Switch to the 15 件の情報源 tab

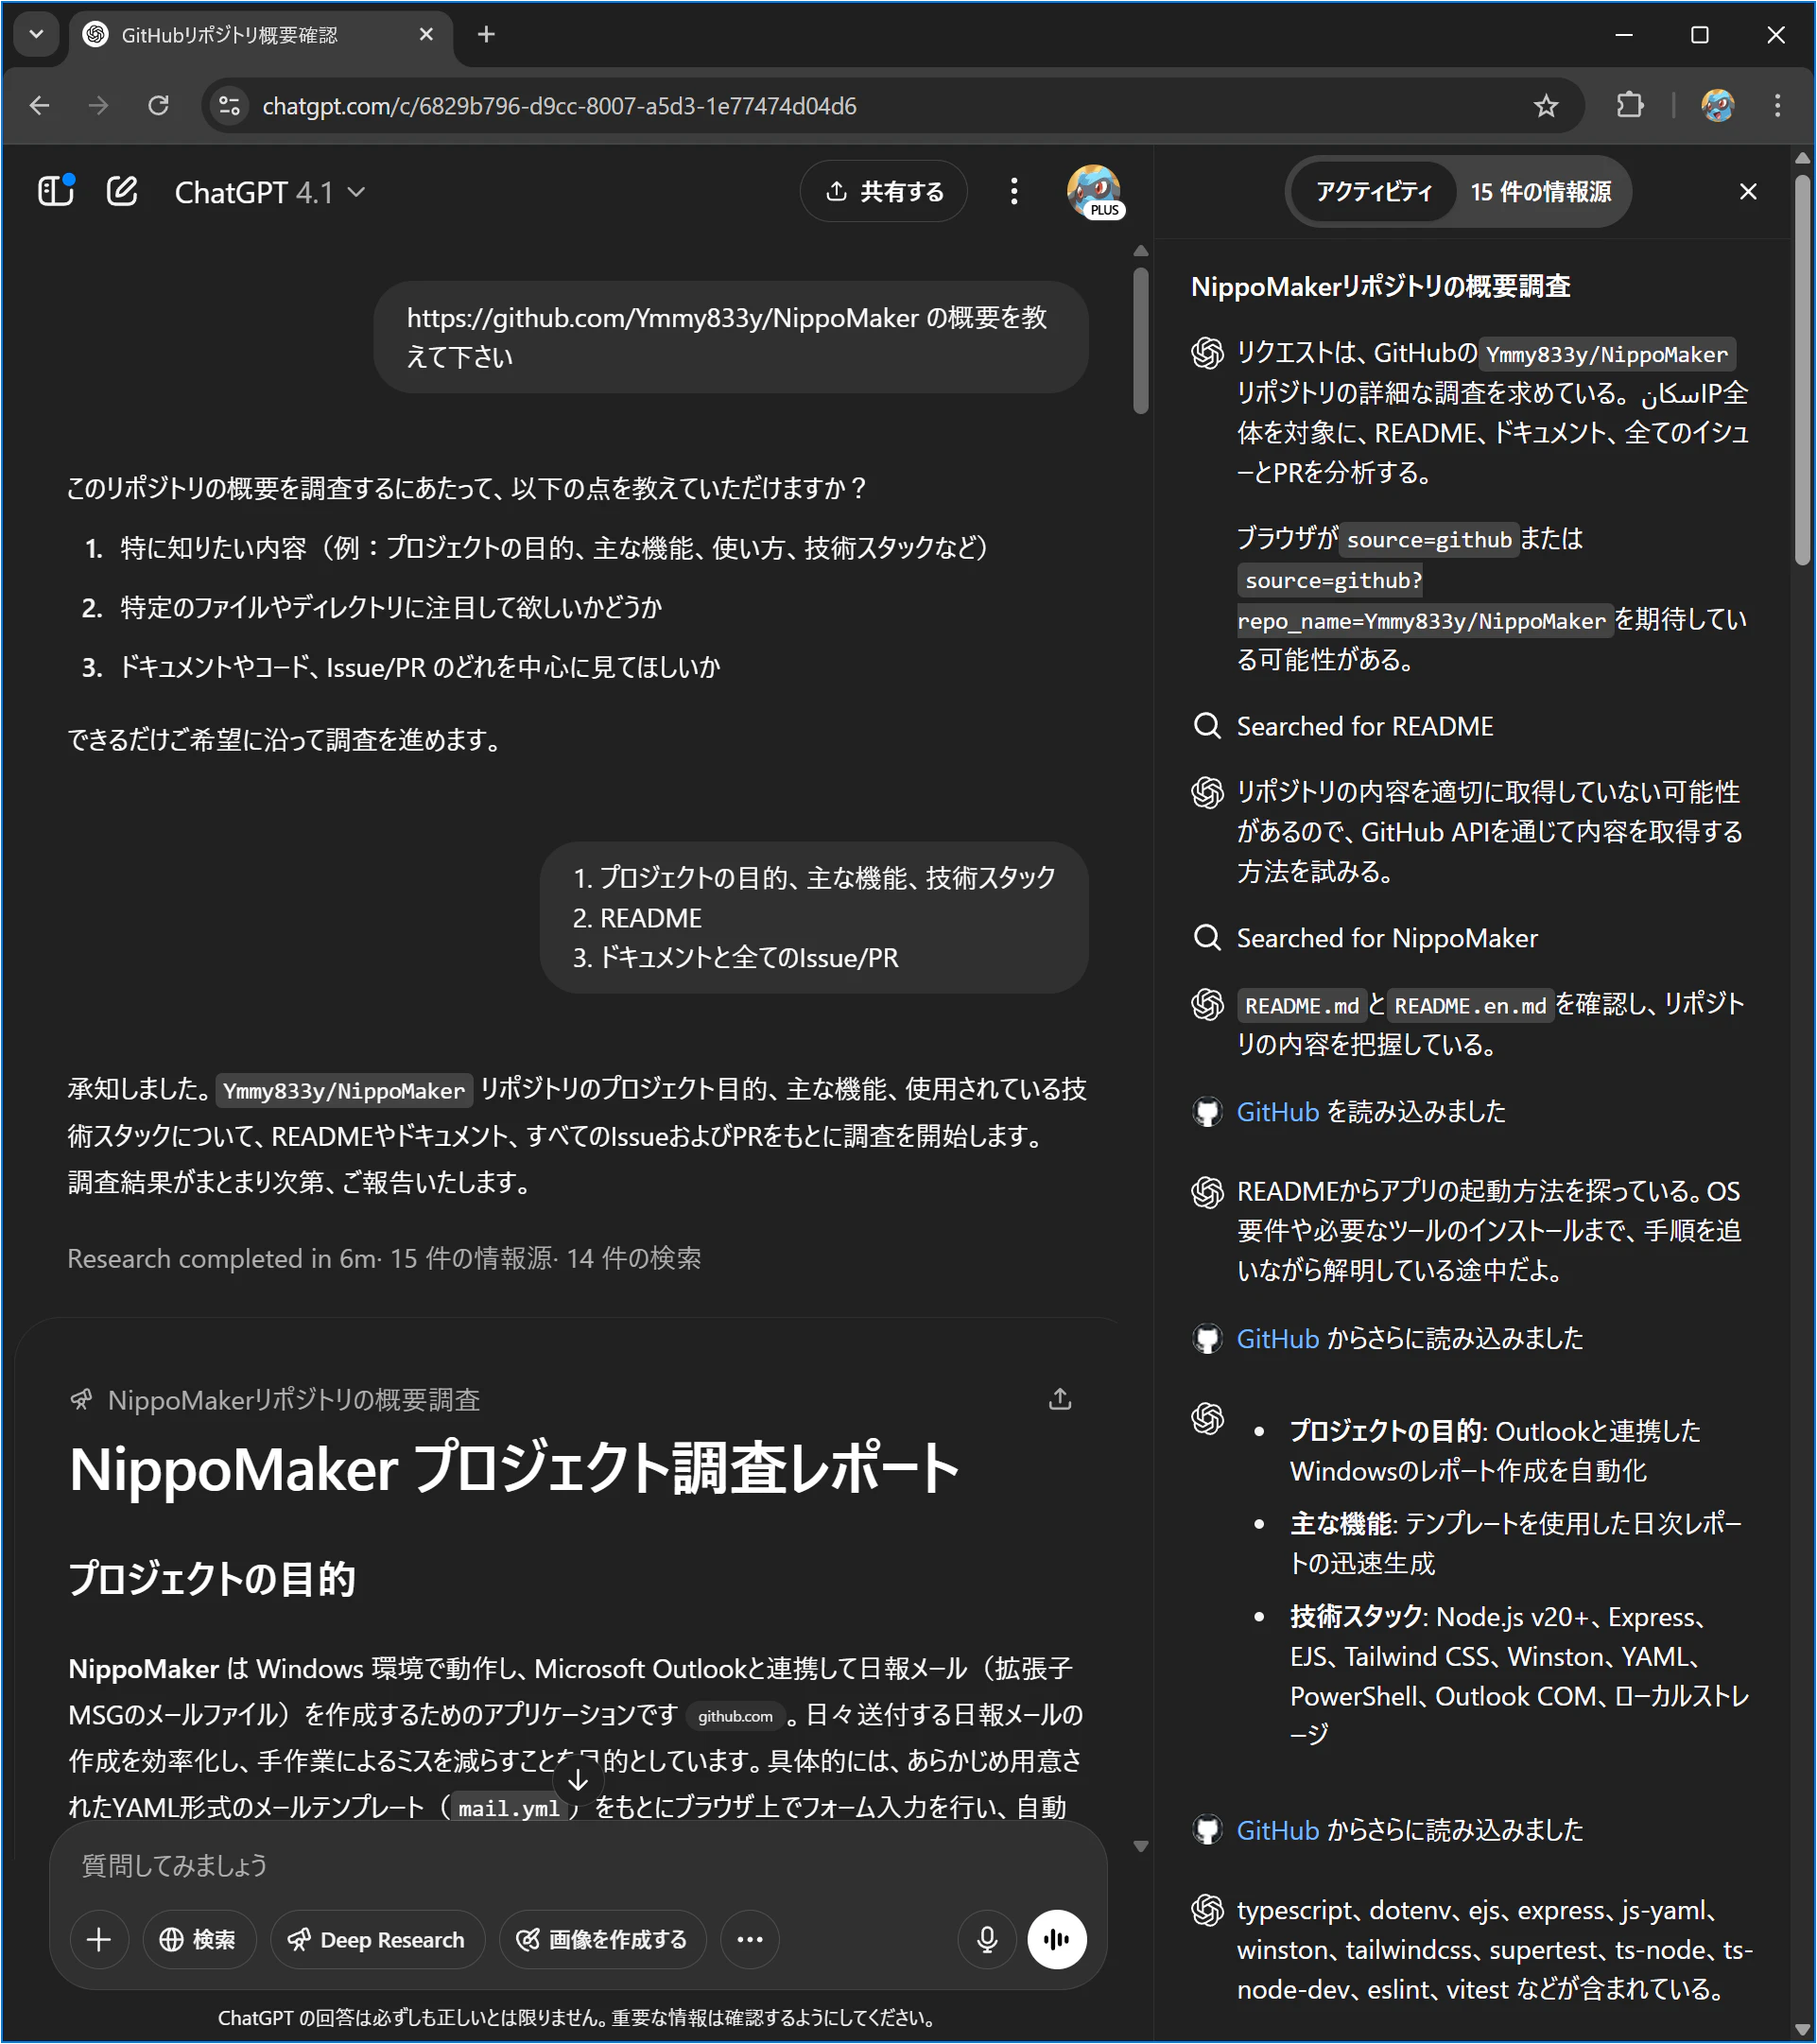click(x=1540, y=191)
